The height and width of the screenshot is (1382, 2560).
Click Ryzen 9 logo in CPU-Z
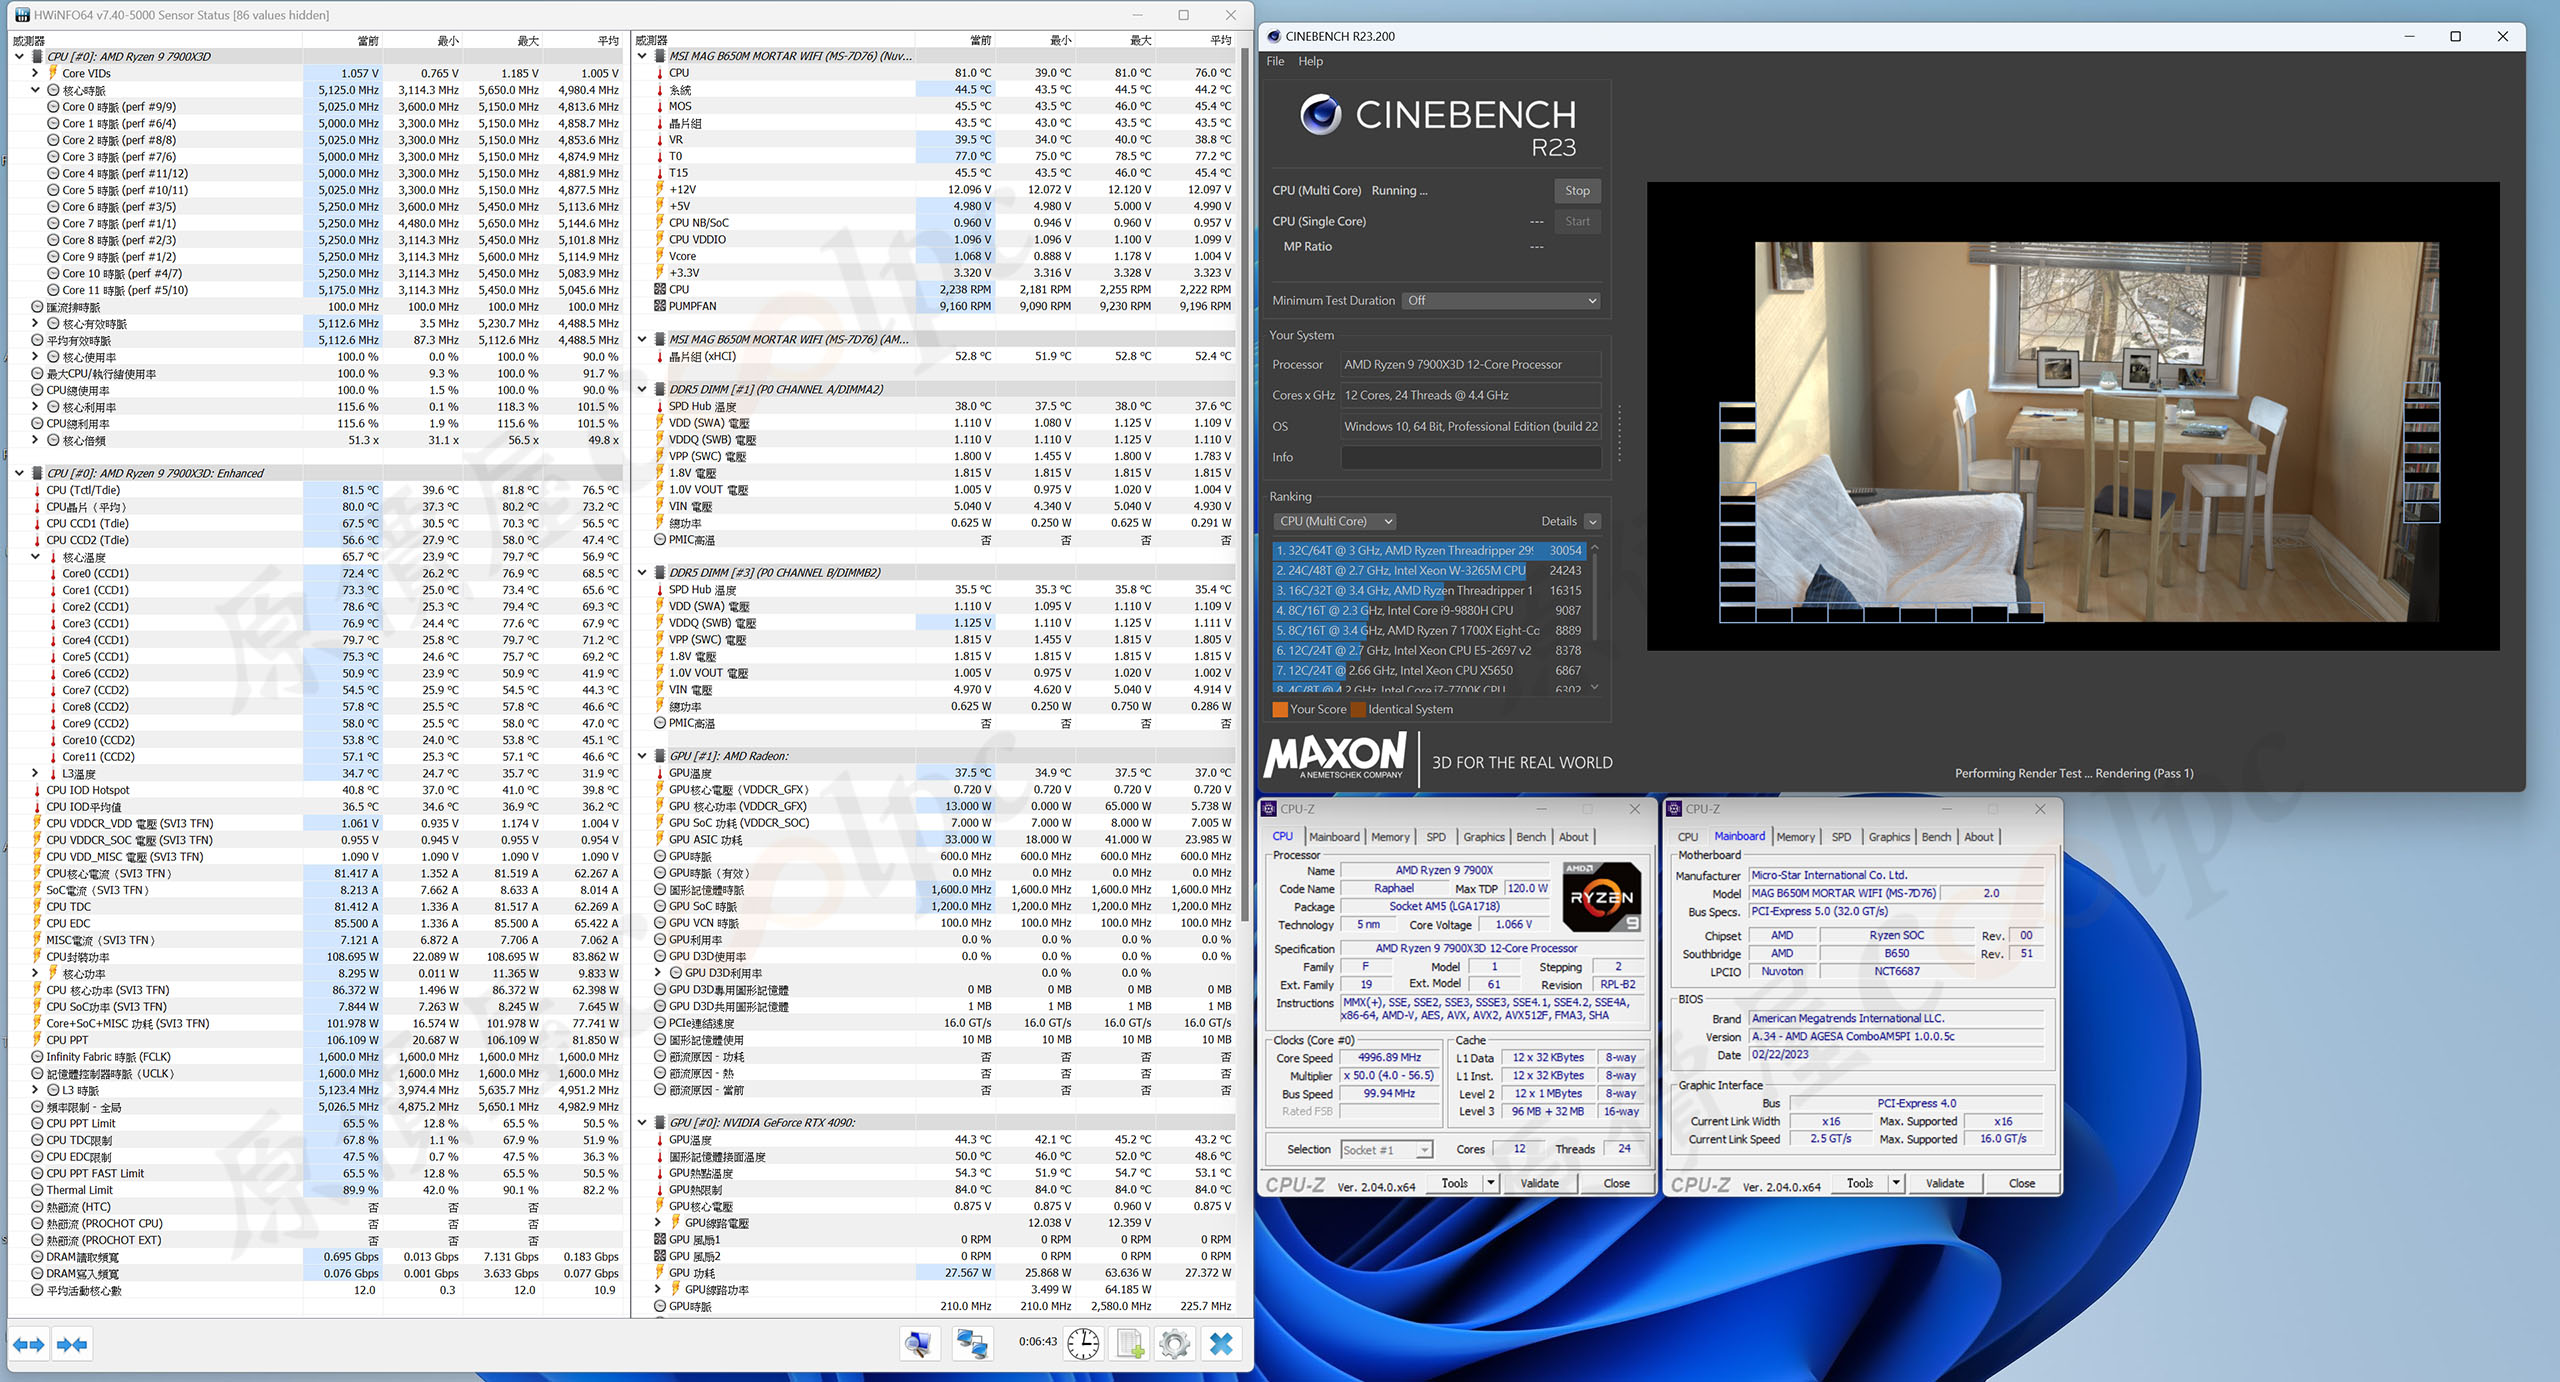coord(1601,896)
